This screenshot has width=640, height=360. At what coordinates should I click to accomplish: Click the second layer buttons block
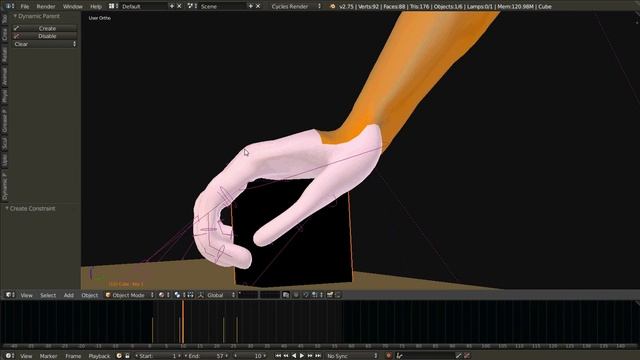pos(270,295)
